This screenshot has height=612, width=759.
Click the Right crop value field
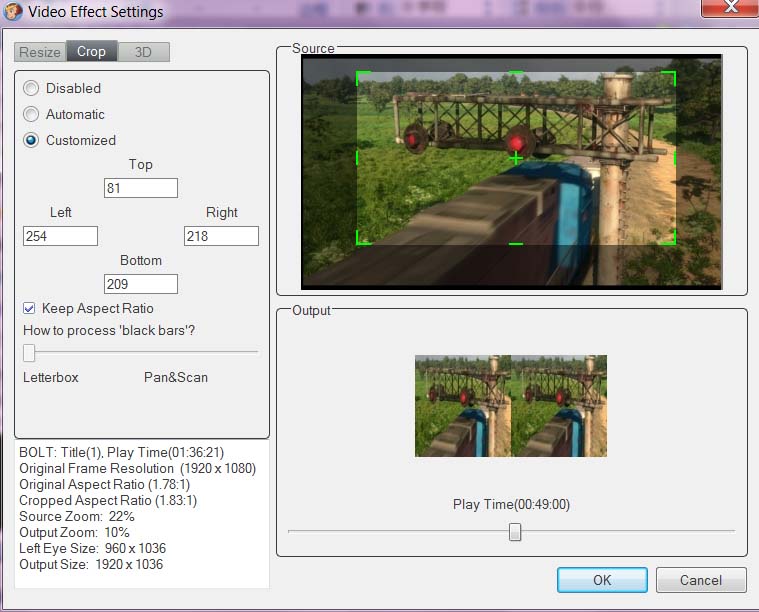[x=221, y=236]
